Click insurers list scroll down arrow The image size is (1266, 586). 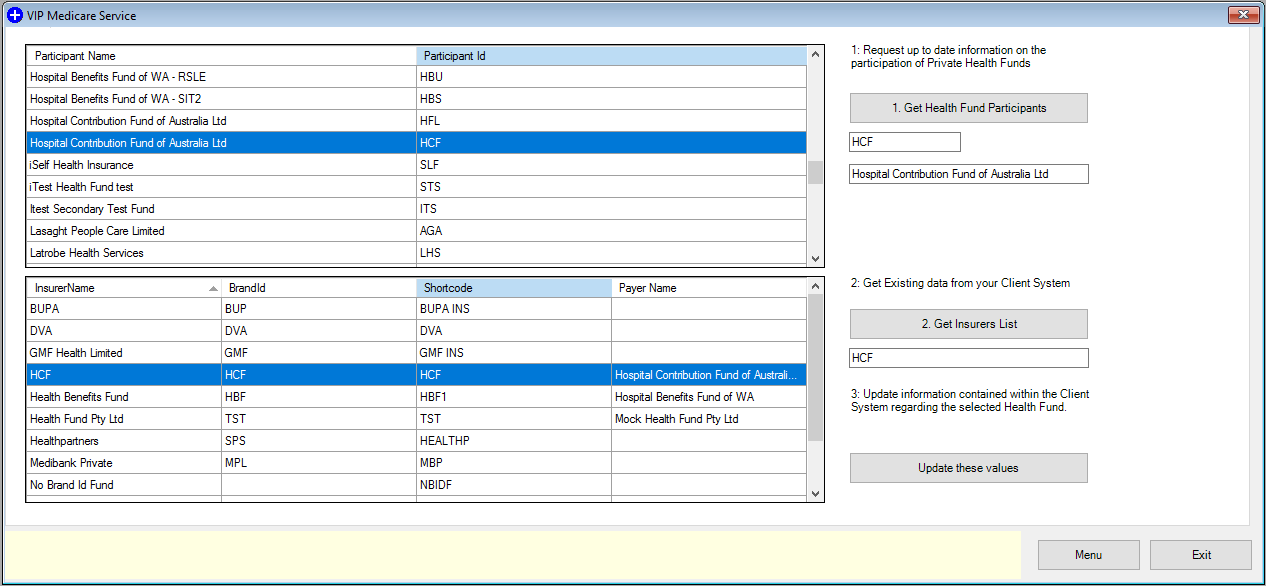tap(815, 493)
